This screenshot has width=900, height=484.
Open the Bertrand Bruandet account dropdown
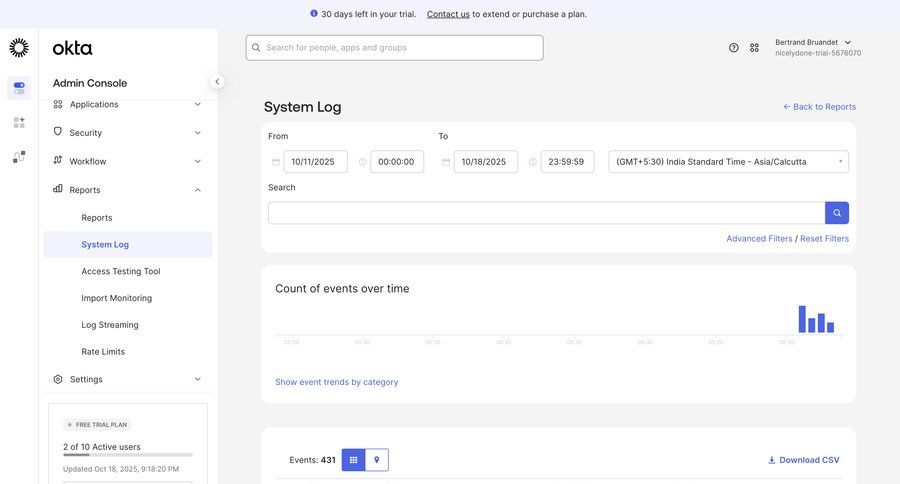point(813,42)
